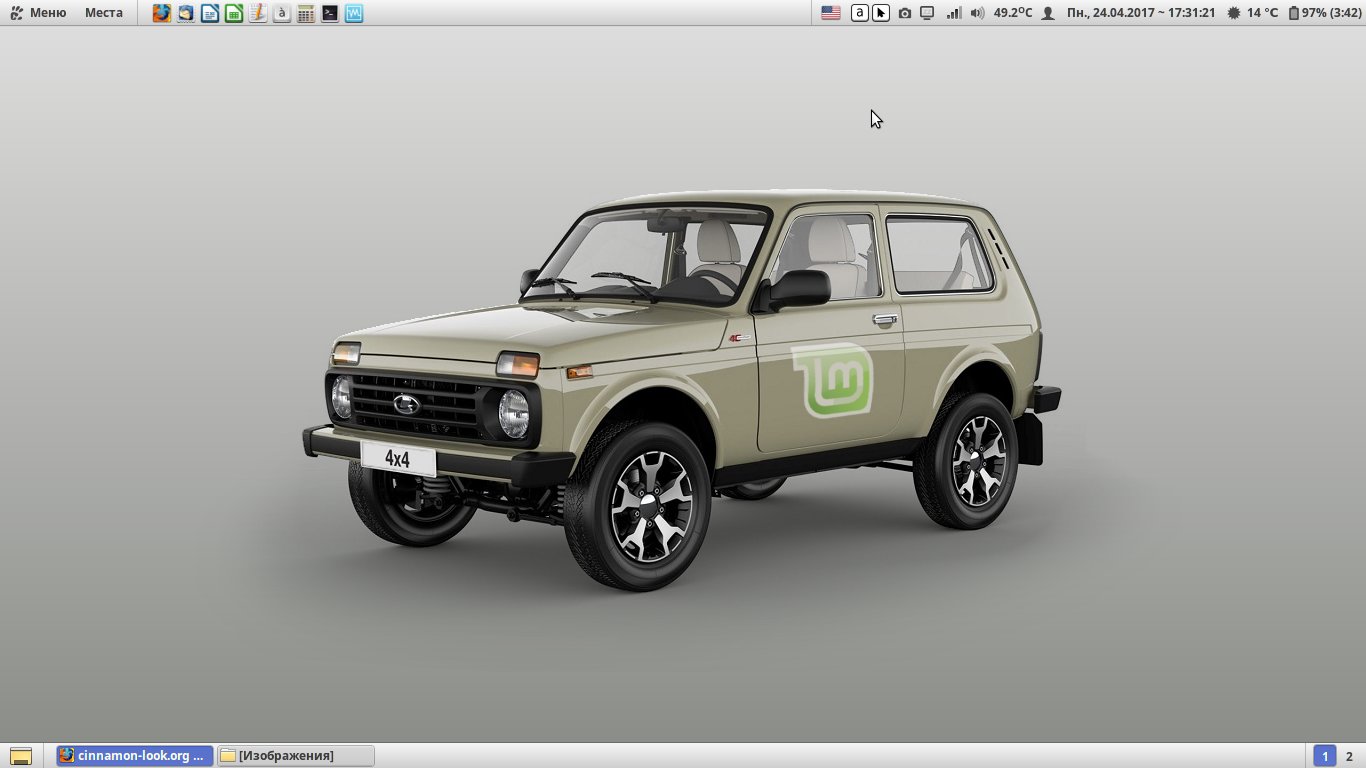Viewport: 1366px width, 768px height.
Task: Launch Thunderbird mail from the panel
Action: click(186, 13)
